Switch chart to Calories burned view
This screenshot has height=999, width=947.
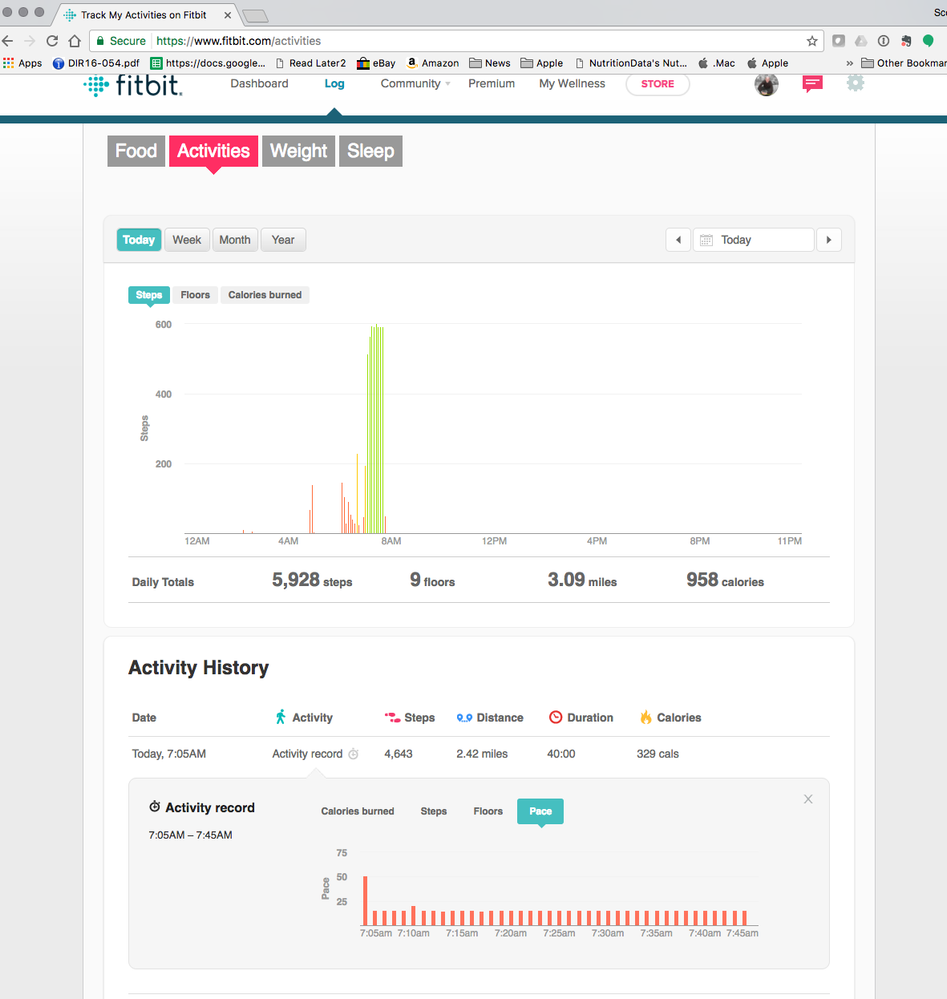[x=265, y=295]
